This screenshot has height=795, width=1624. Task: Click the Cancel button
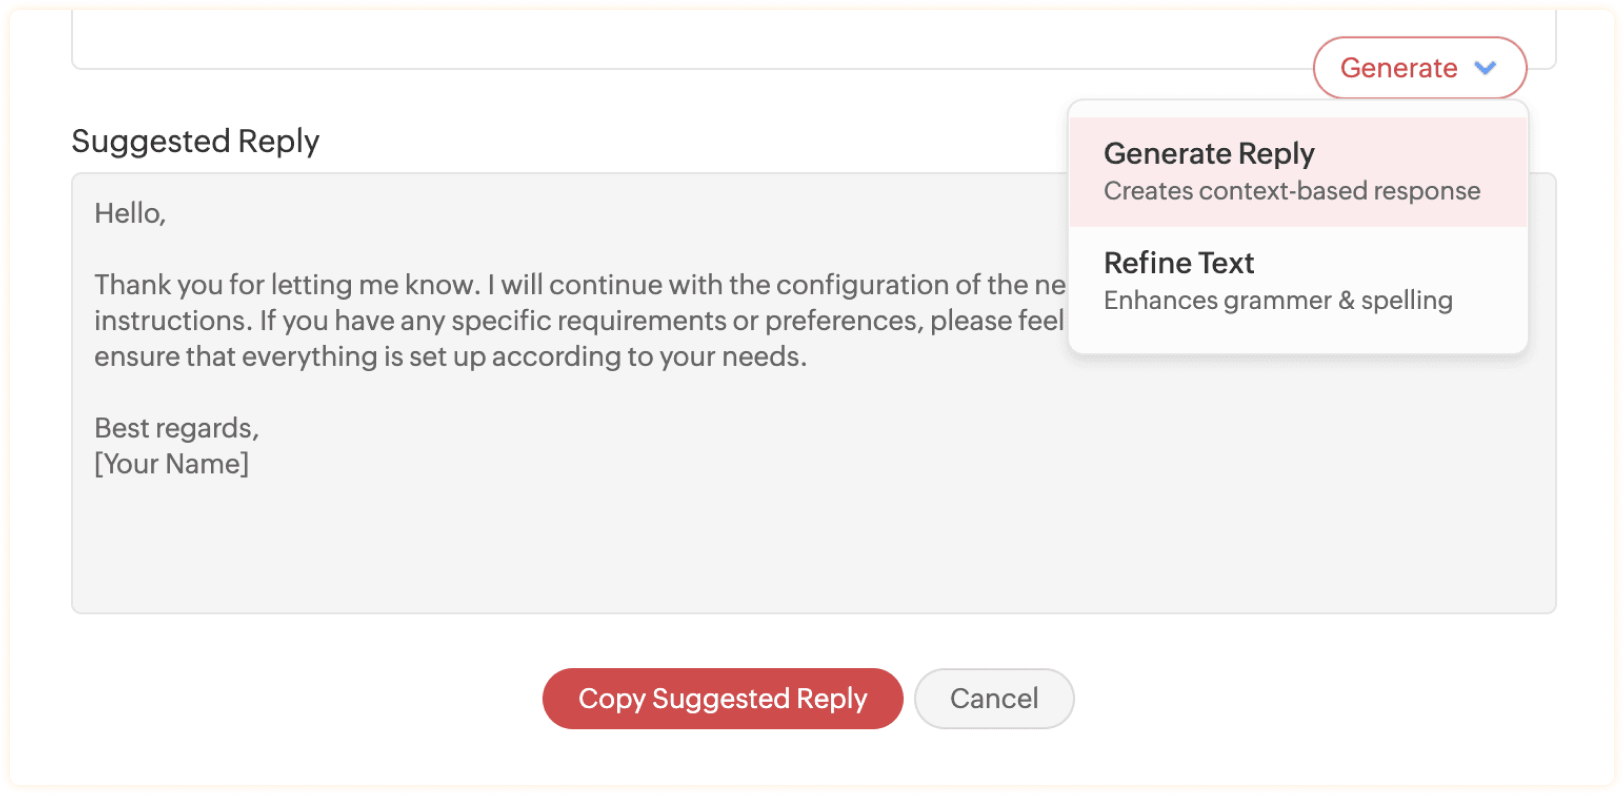pos(993,698)
